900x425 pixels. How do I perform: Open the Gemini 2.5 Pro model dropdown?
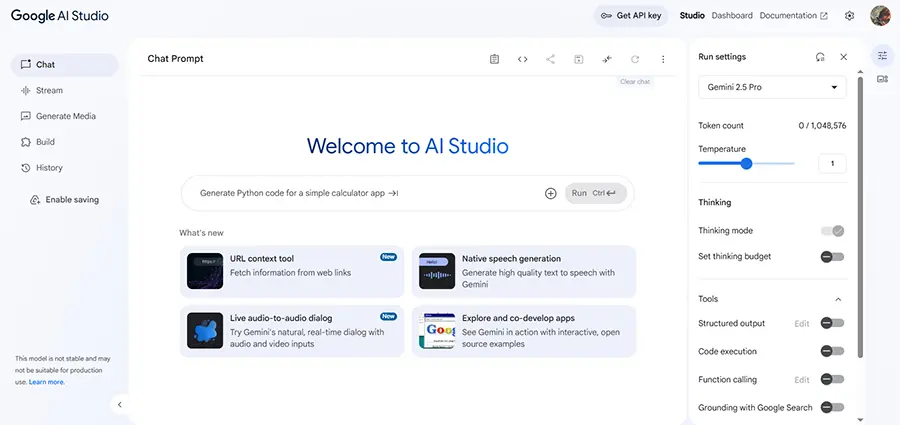click(772, 87)
